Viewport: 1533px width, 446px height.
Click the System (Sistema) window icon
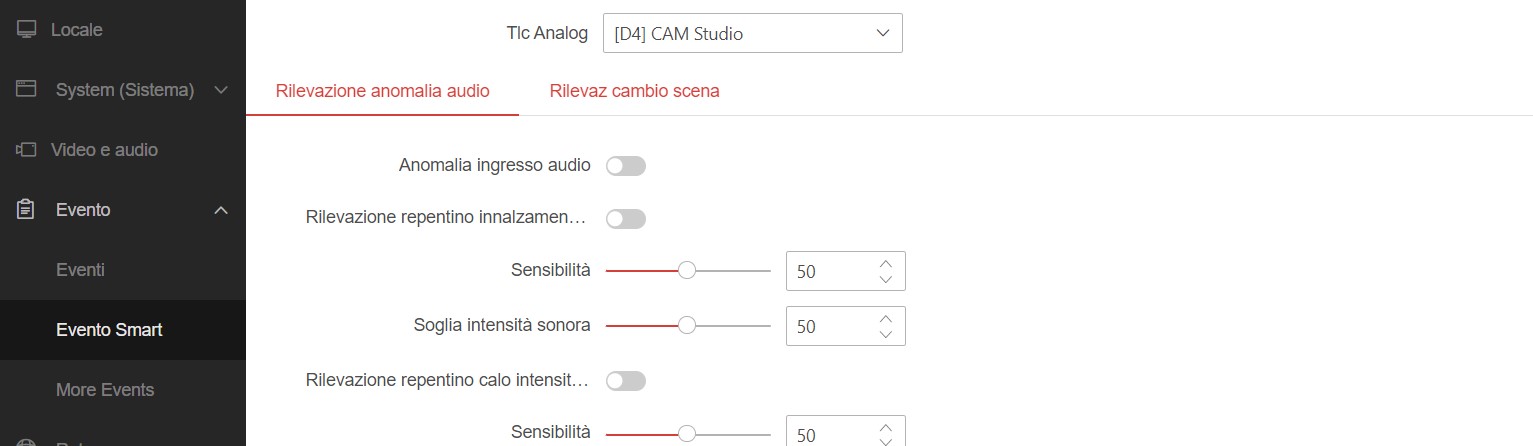[27, 90]
